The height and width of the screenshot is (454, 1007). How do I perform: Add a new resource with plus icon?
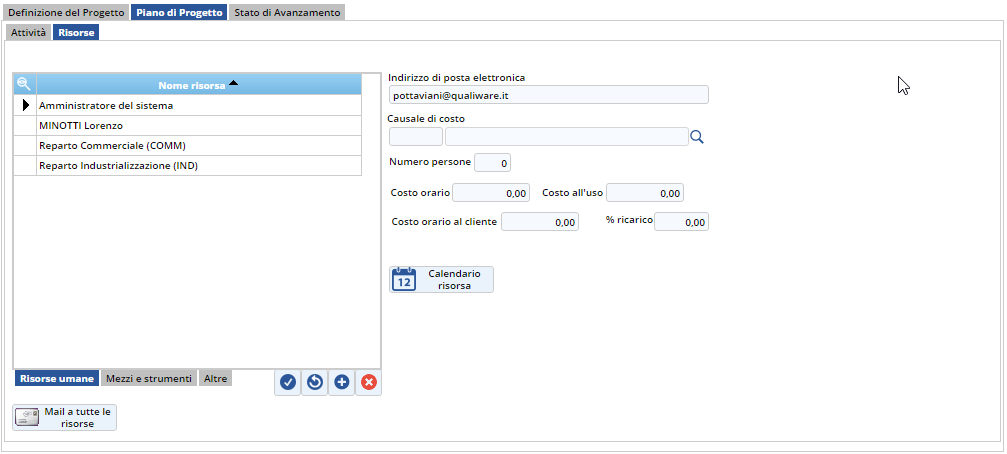pyautogui.click(x=342, y=382)
